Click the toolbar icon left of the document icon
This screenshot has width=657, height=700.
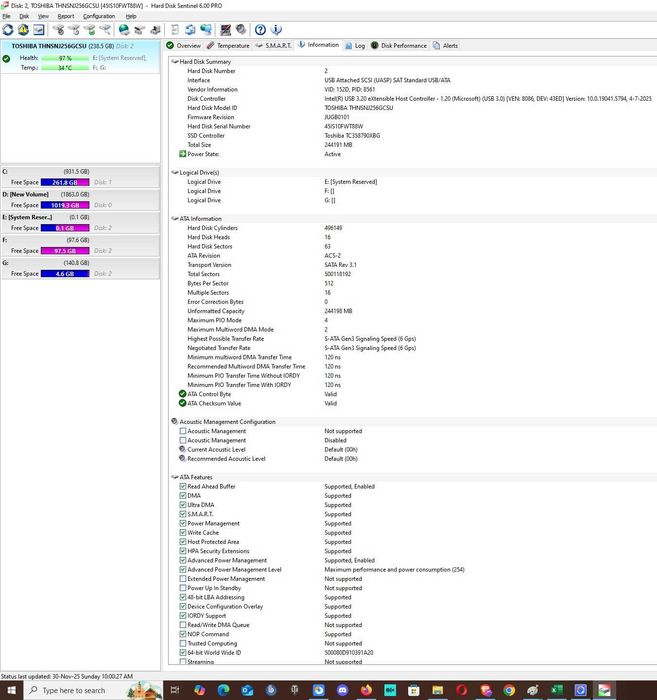[155, 30]
